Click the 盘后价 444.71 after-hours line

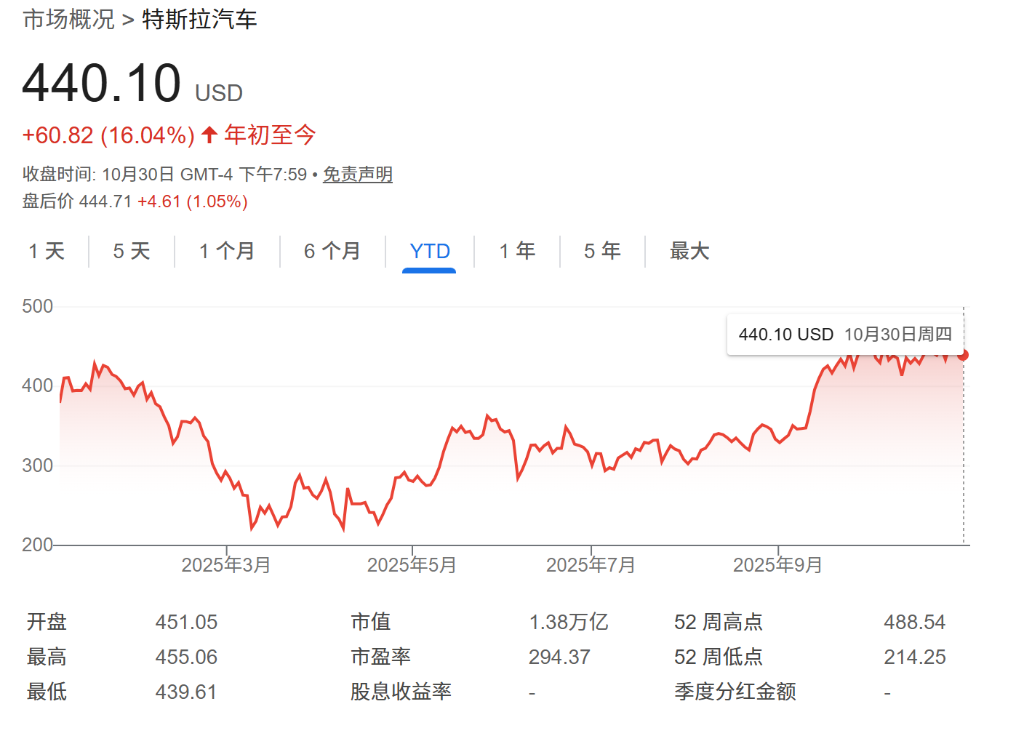point(135,201)
